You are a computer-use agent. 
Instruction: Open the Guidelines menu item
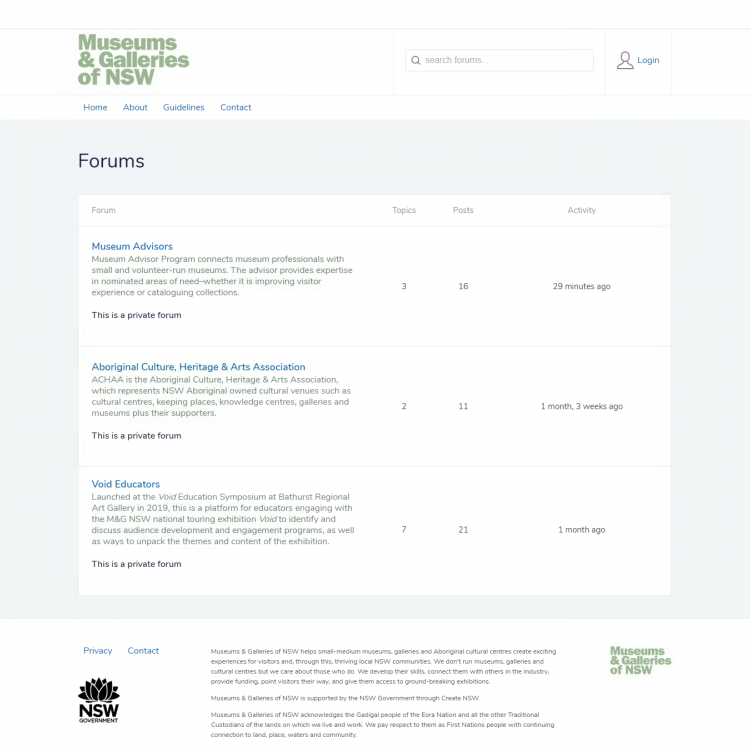(184, 107)
